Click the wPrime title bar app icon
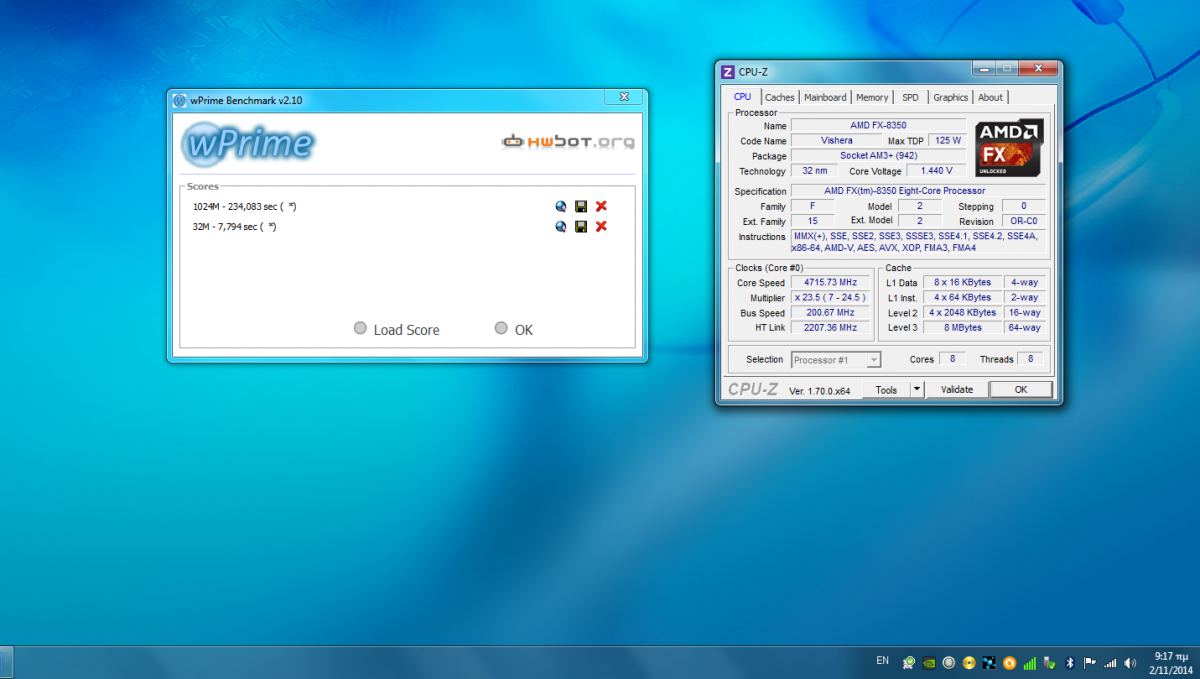The height and width of the screenshot is (679, 1200). 179,100
